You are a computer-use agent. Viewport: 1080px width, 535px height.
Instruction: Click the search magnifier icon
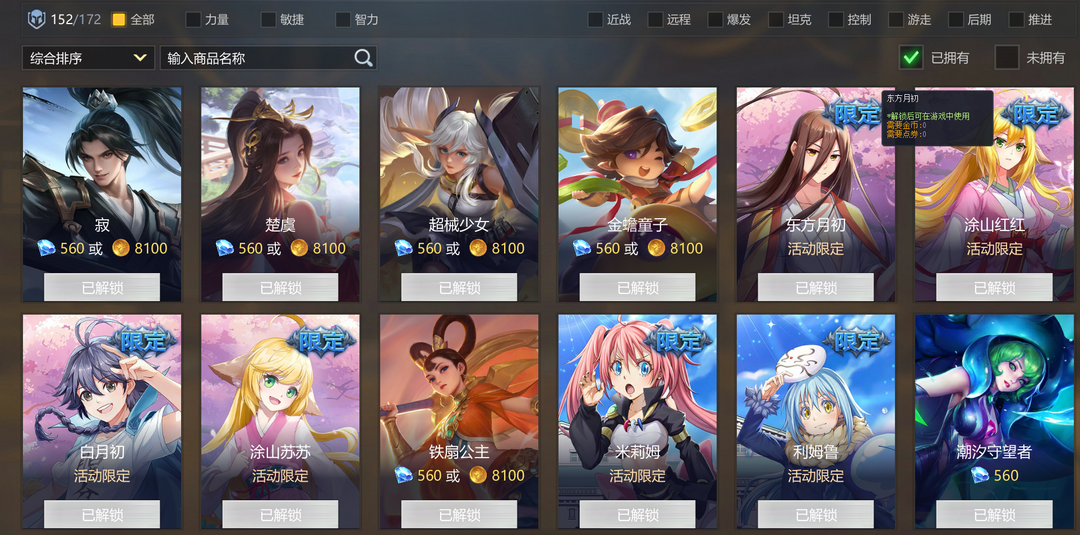click(363, 58)
